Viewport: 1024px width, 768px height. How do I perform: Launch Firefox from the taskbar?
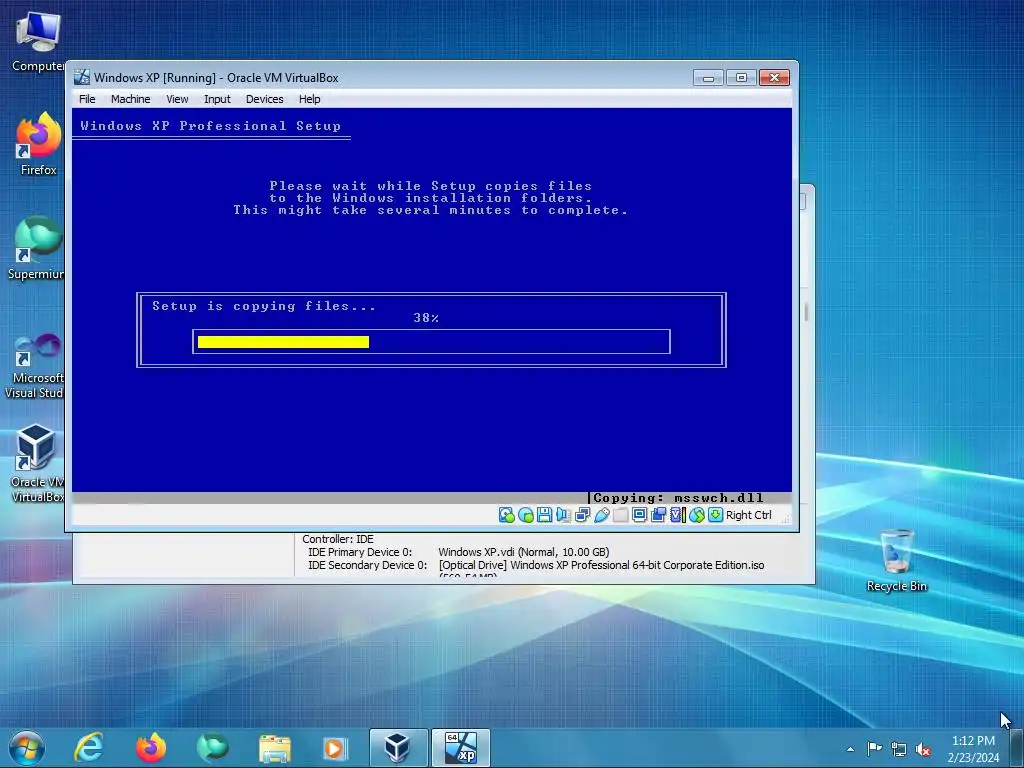[x=151, y=748]
